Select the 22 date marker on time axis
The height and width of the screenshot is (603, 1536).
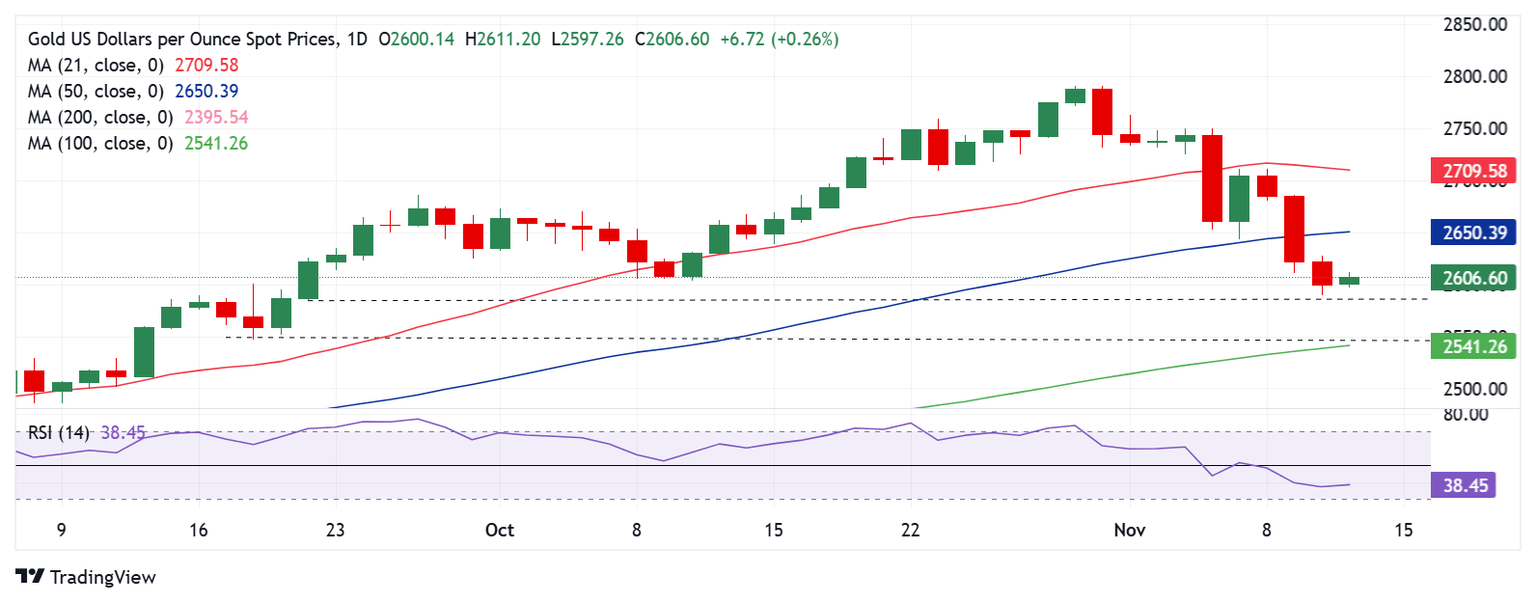click(x=910, y=530)
